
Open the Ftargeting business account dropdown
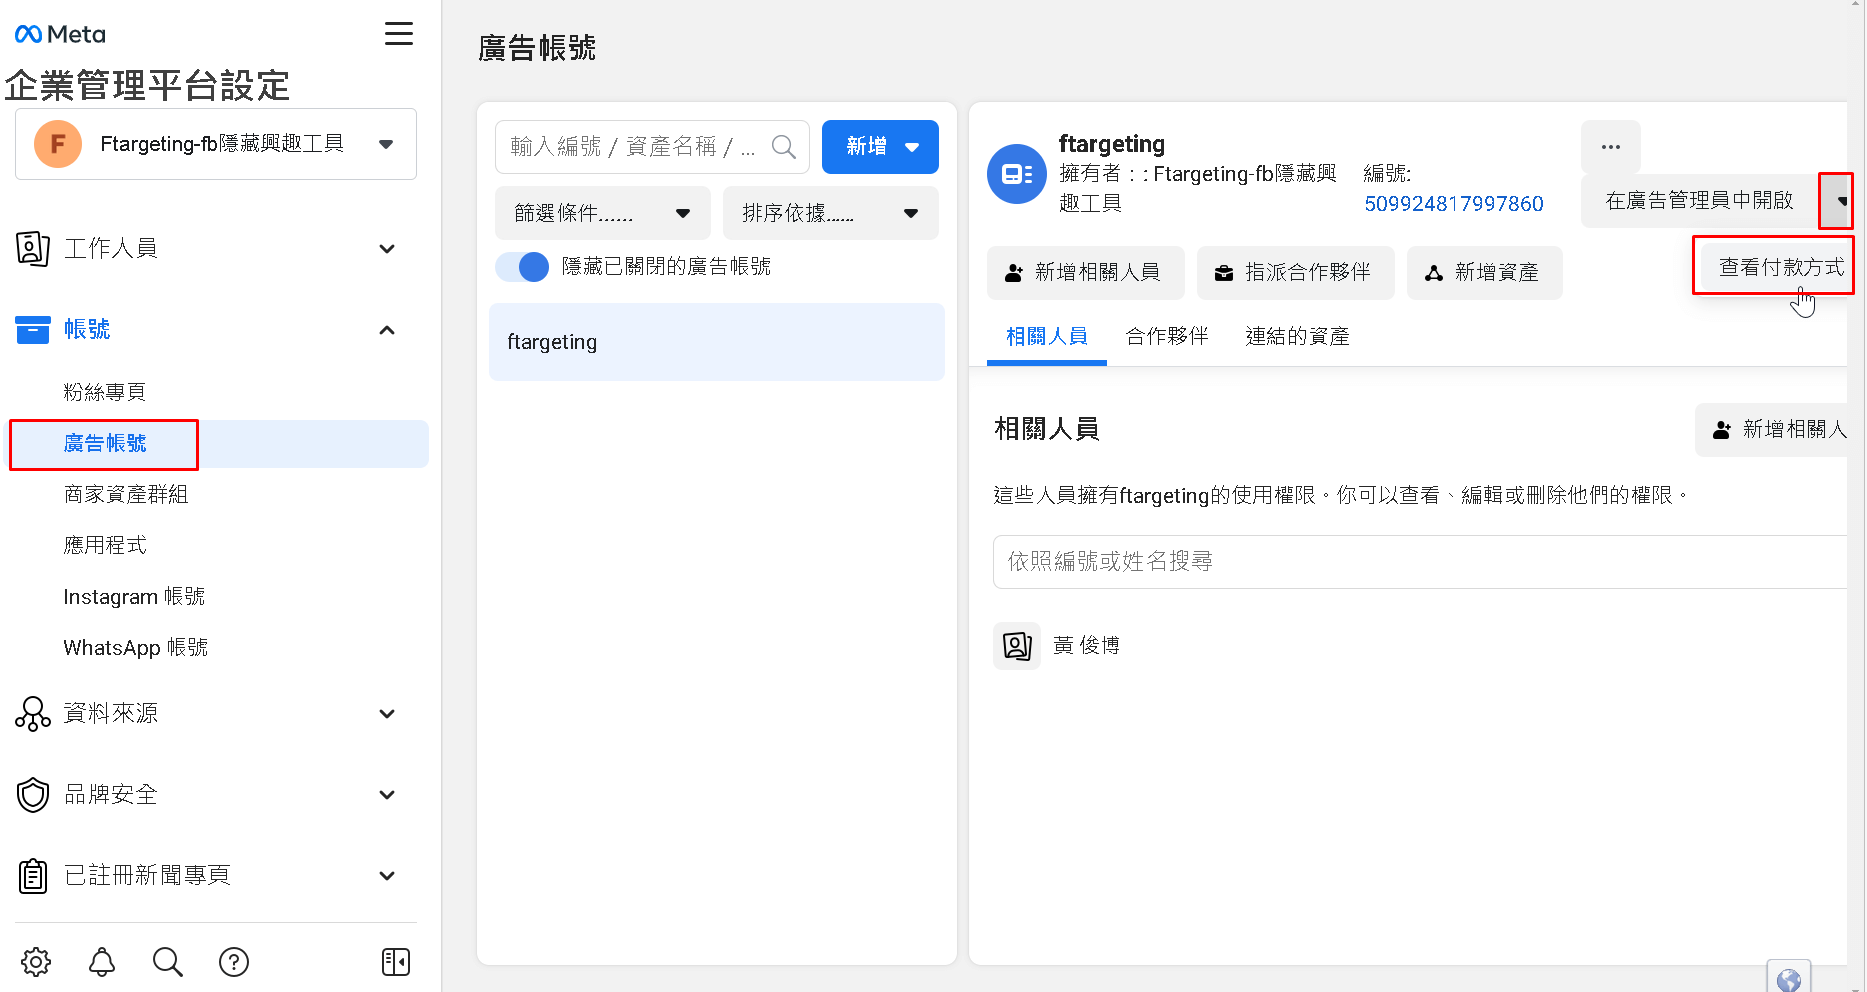coord(216,144)
